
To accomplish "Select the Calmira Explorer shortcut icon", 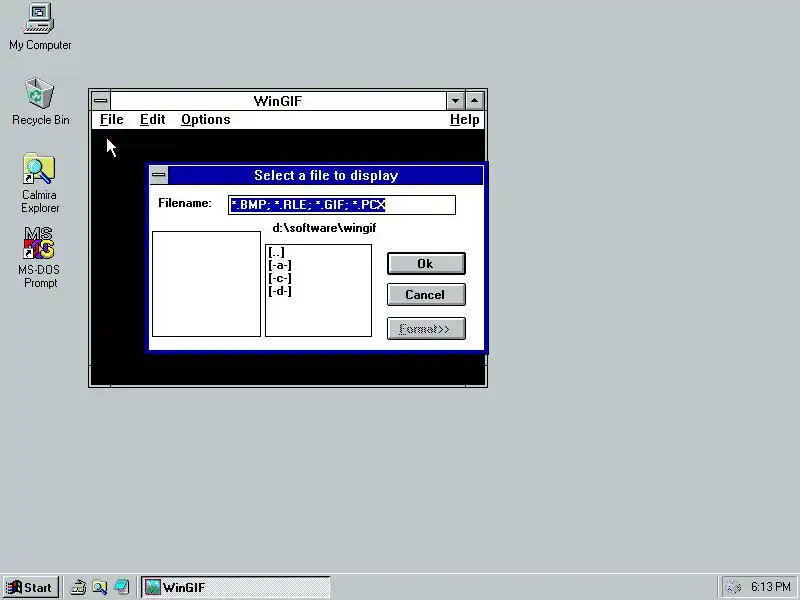I will [x=39, y=183].
